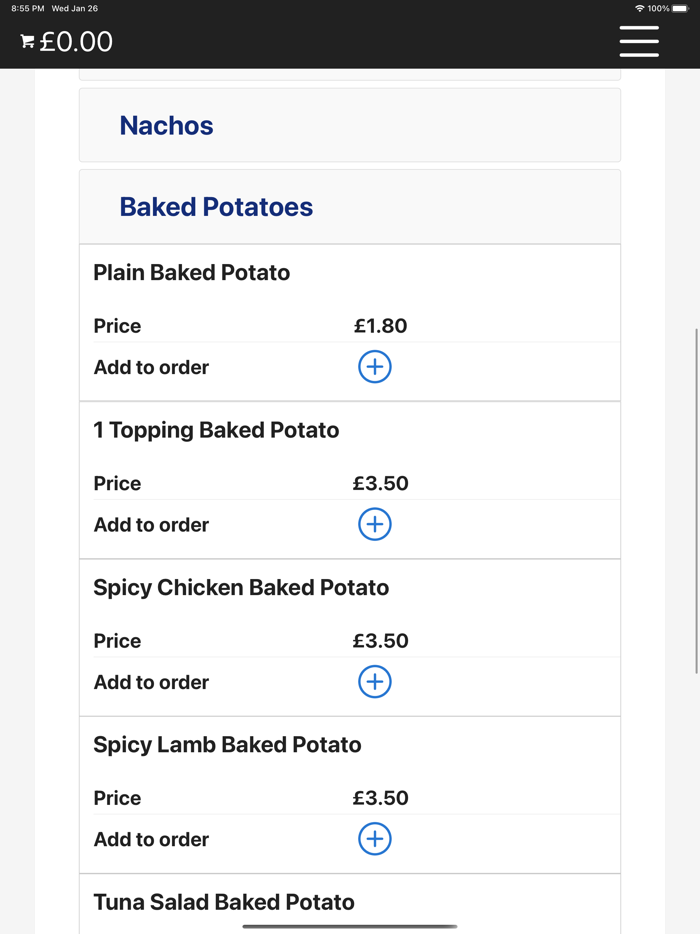Tap the battery indicator icon

[681, 9]
